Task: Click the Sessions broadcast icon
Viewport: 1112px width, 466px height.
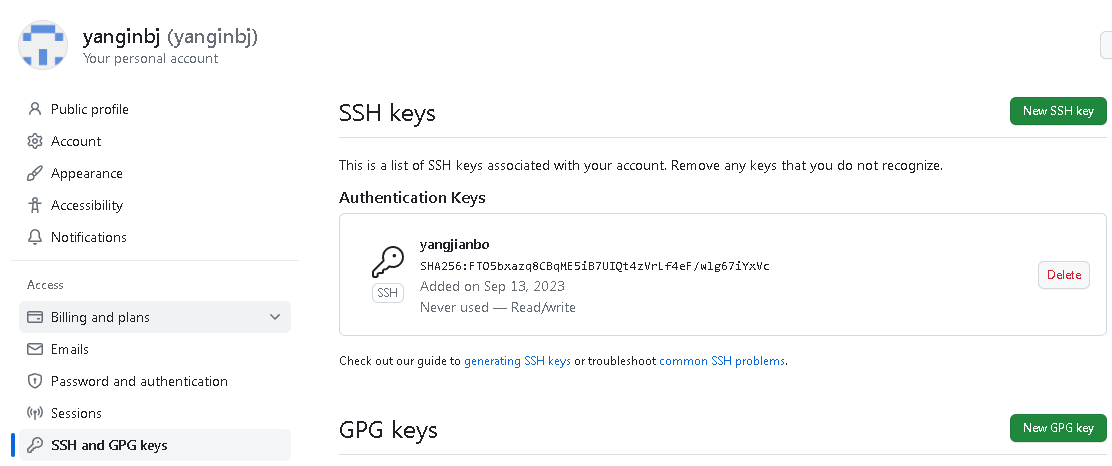Action: 35,413
